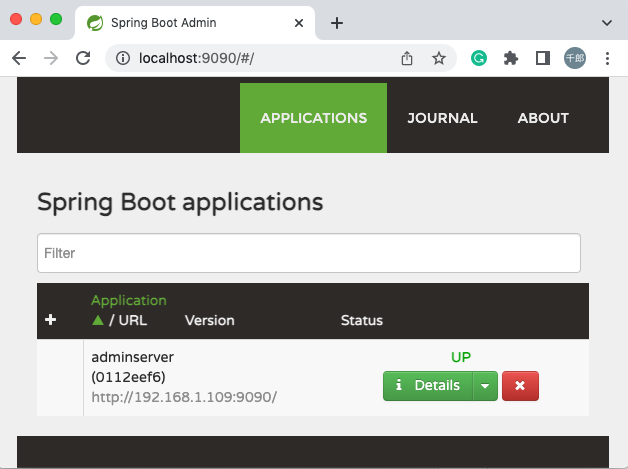The width and height of the screenshot is (628, 469).
Task: Go back in browser history
Action: click(19, 58)
